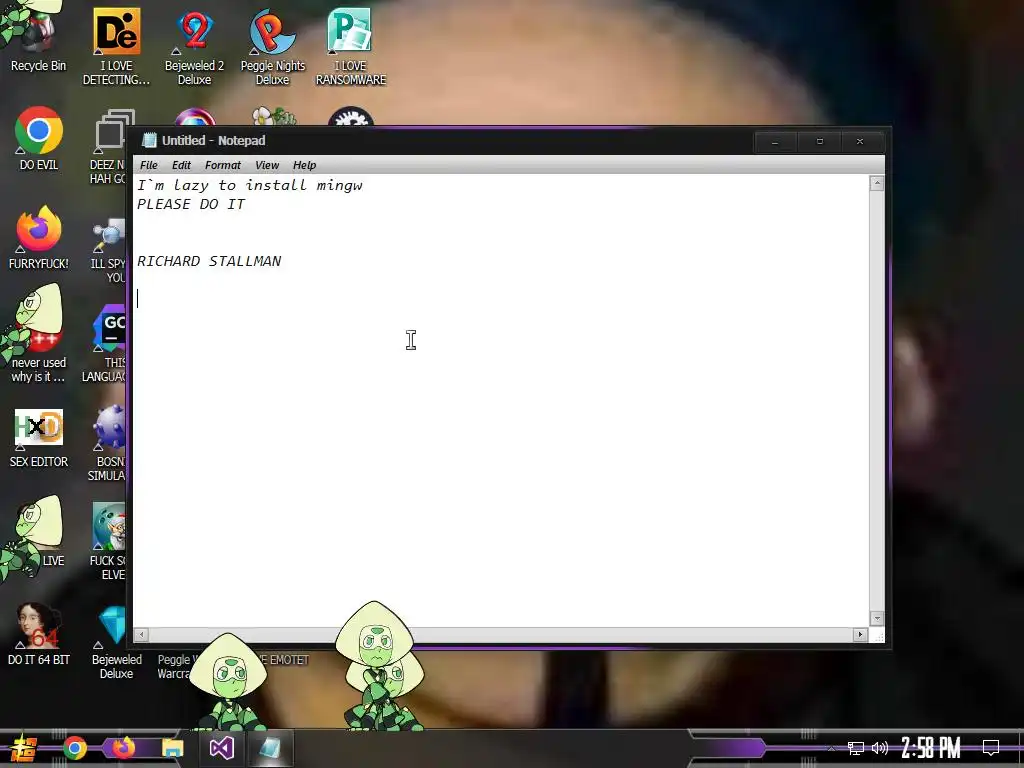Select the 'DO IT 64 BIT' desktop icon
Image resolution: width=1024 pixels, height=768 pixels.
coord(39,633)
